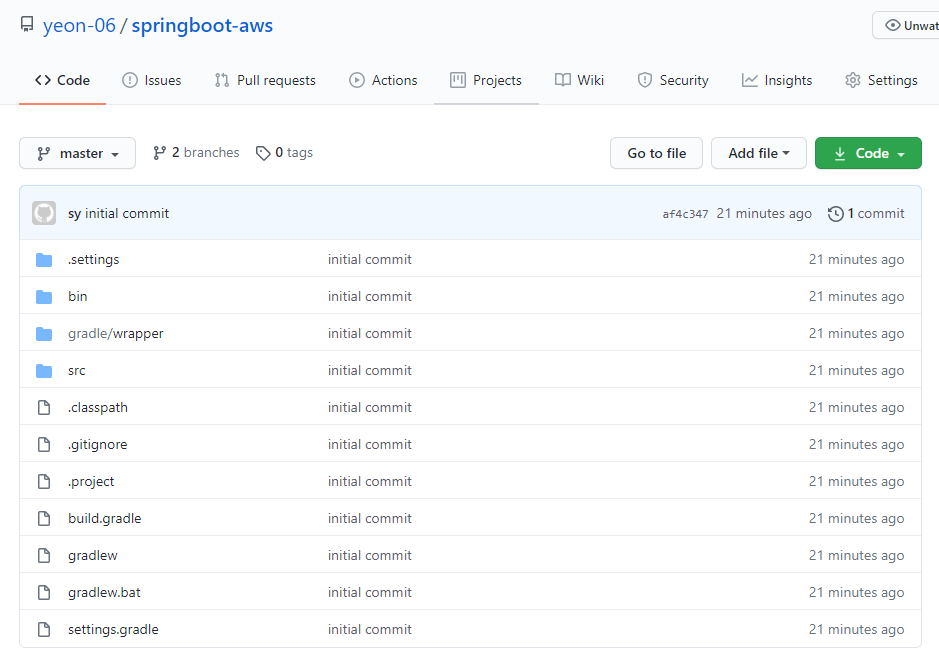Click the build.gradle file icon
Screen dimensions: 939x653
point(44,518)
